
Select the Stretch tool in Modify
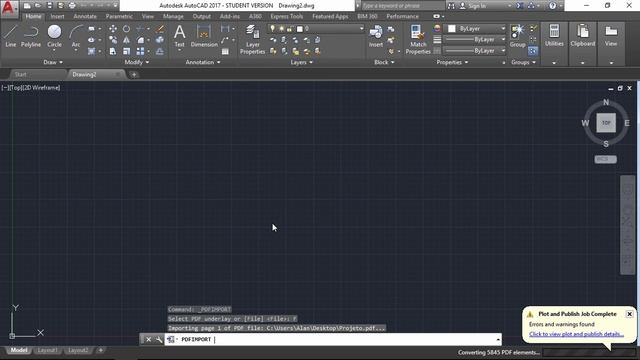tap(113, 51)
